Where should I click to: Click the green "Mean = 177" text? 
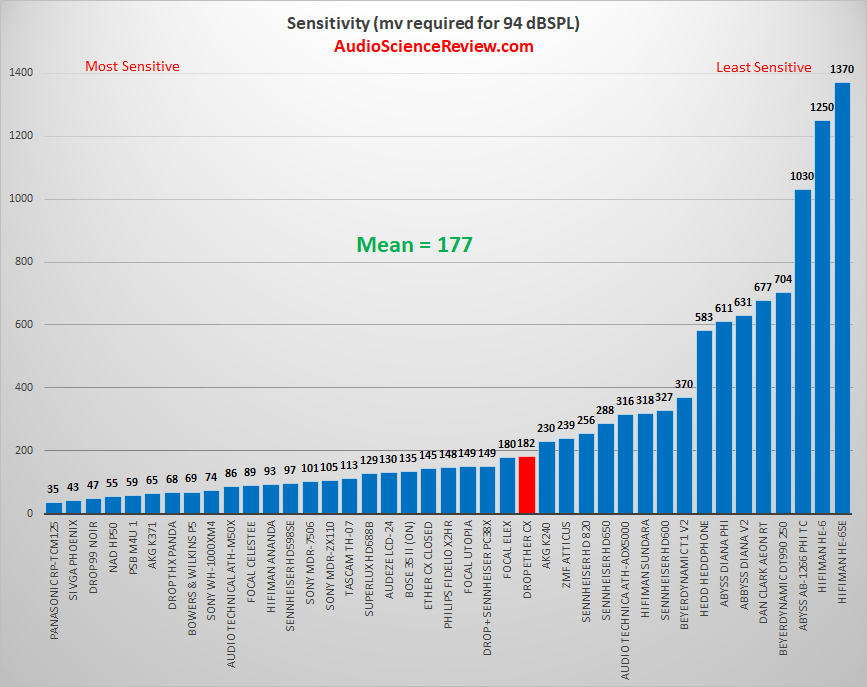click(415, 244)
